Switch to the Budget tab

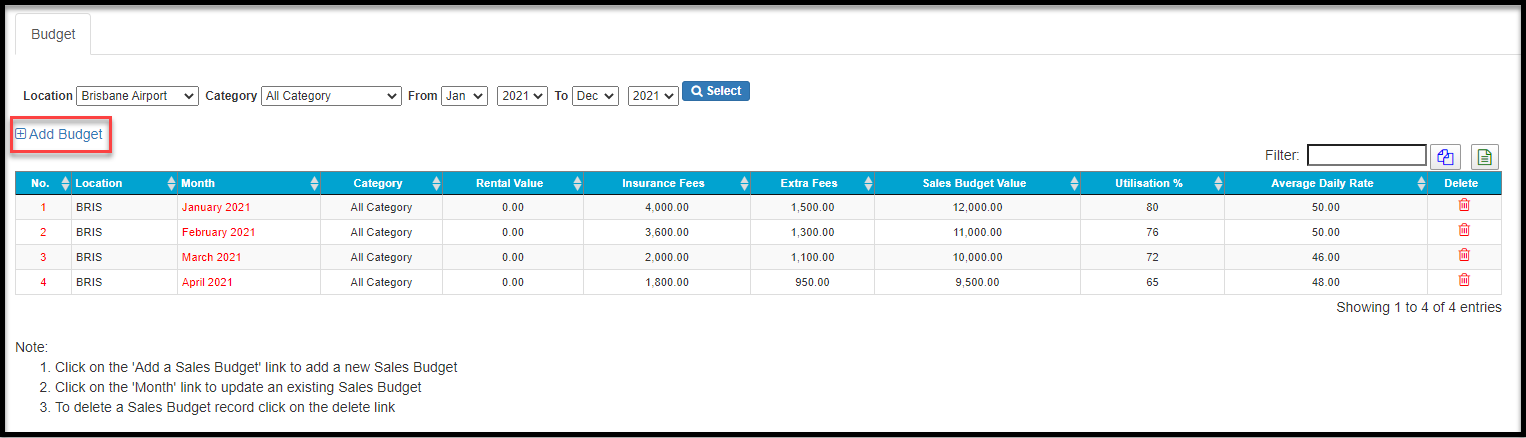coord(53,34)
